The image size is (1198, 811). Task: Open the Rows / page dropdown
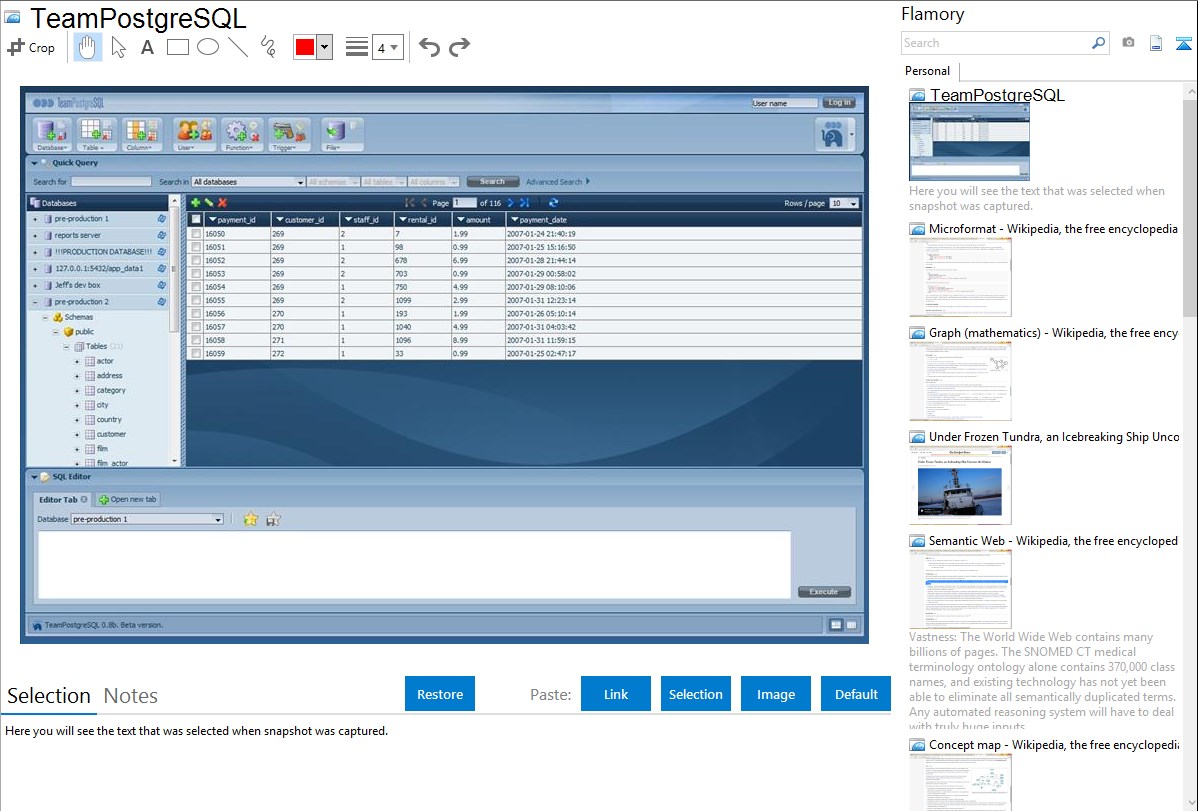click(x=843, y=203)
